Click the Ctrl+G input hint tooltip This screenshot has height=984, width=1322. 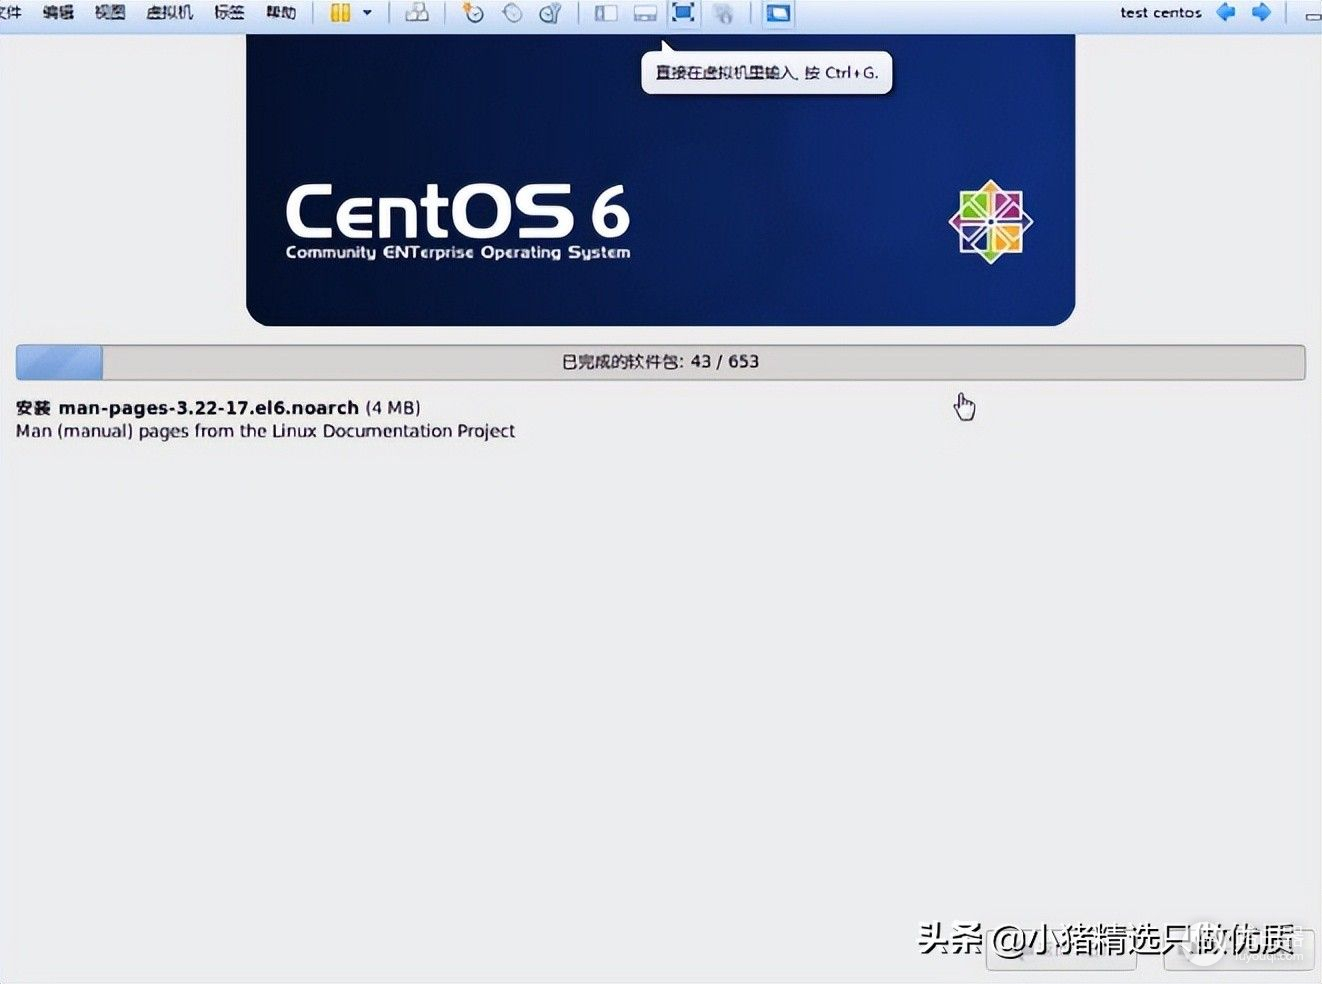[x=766, y=72]
